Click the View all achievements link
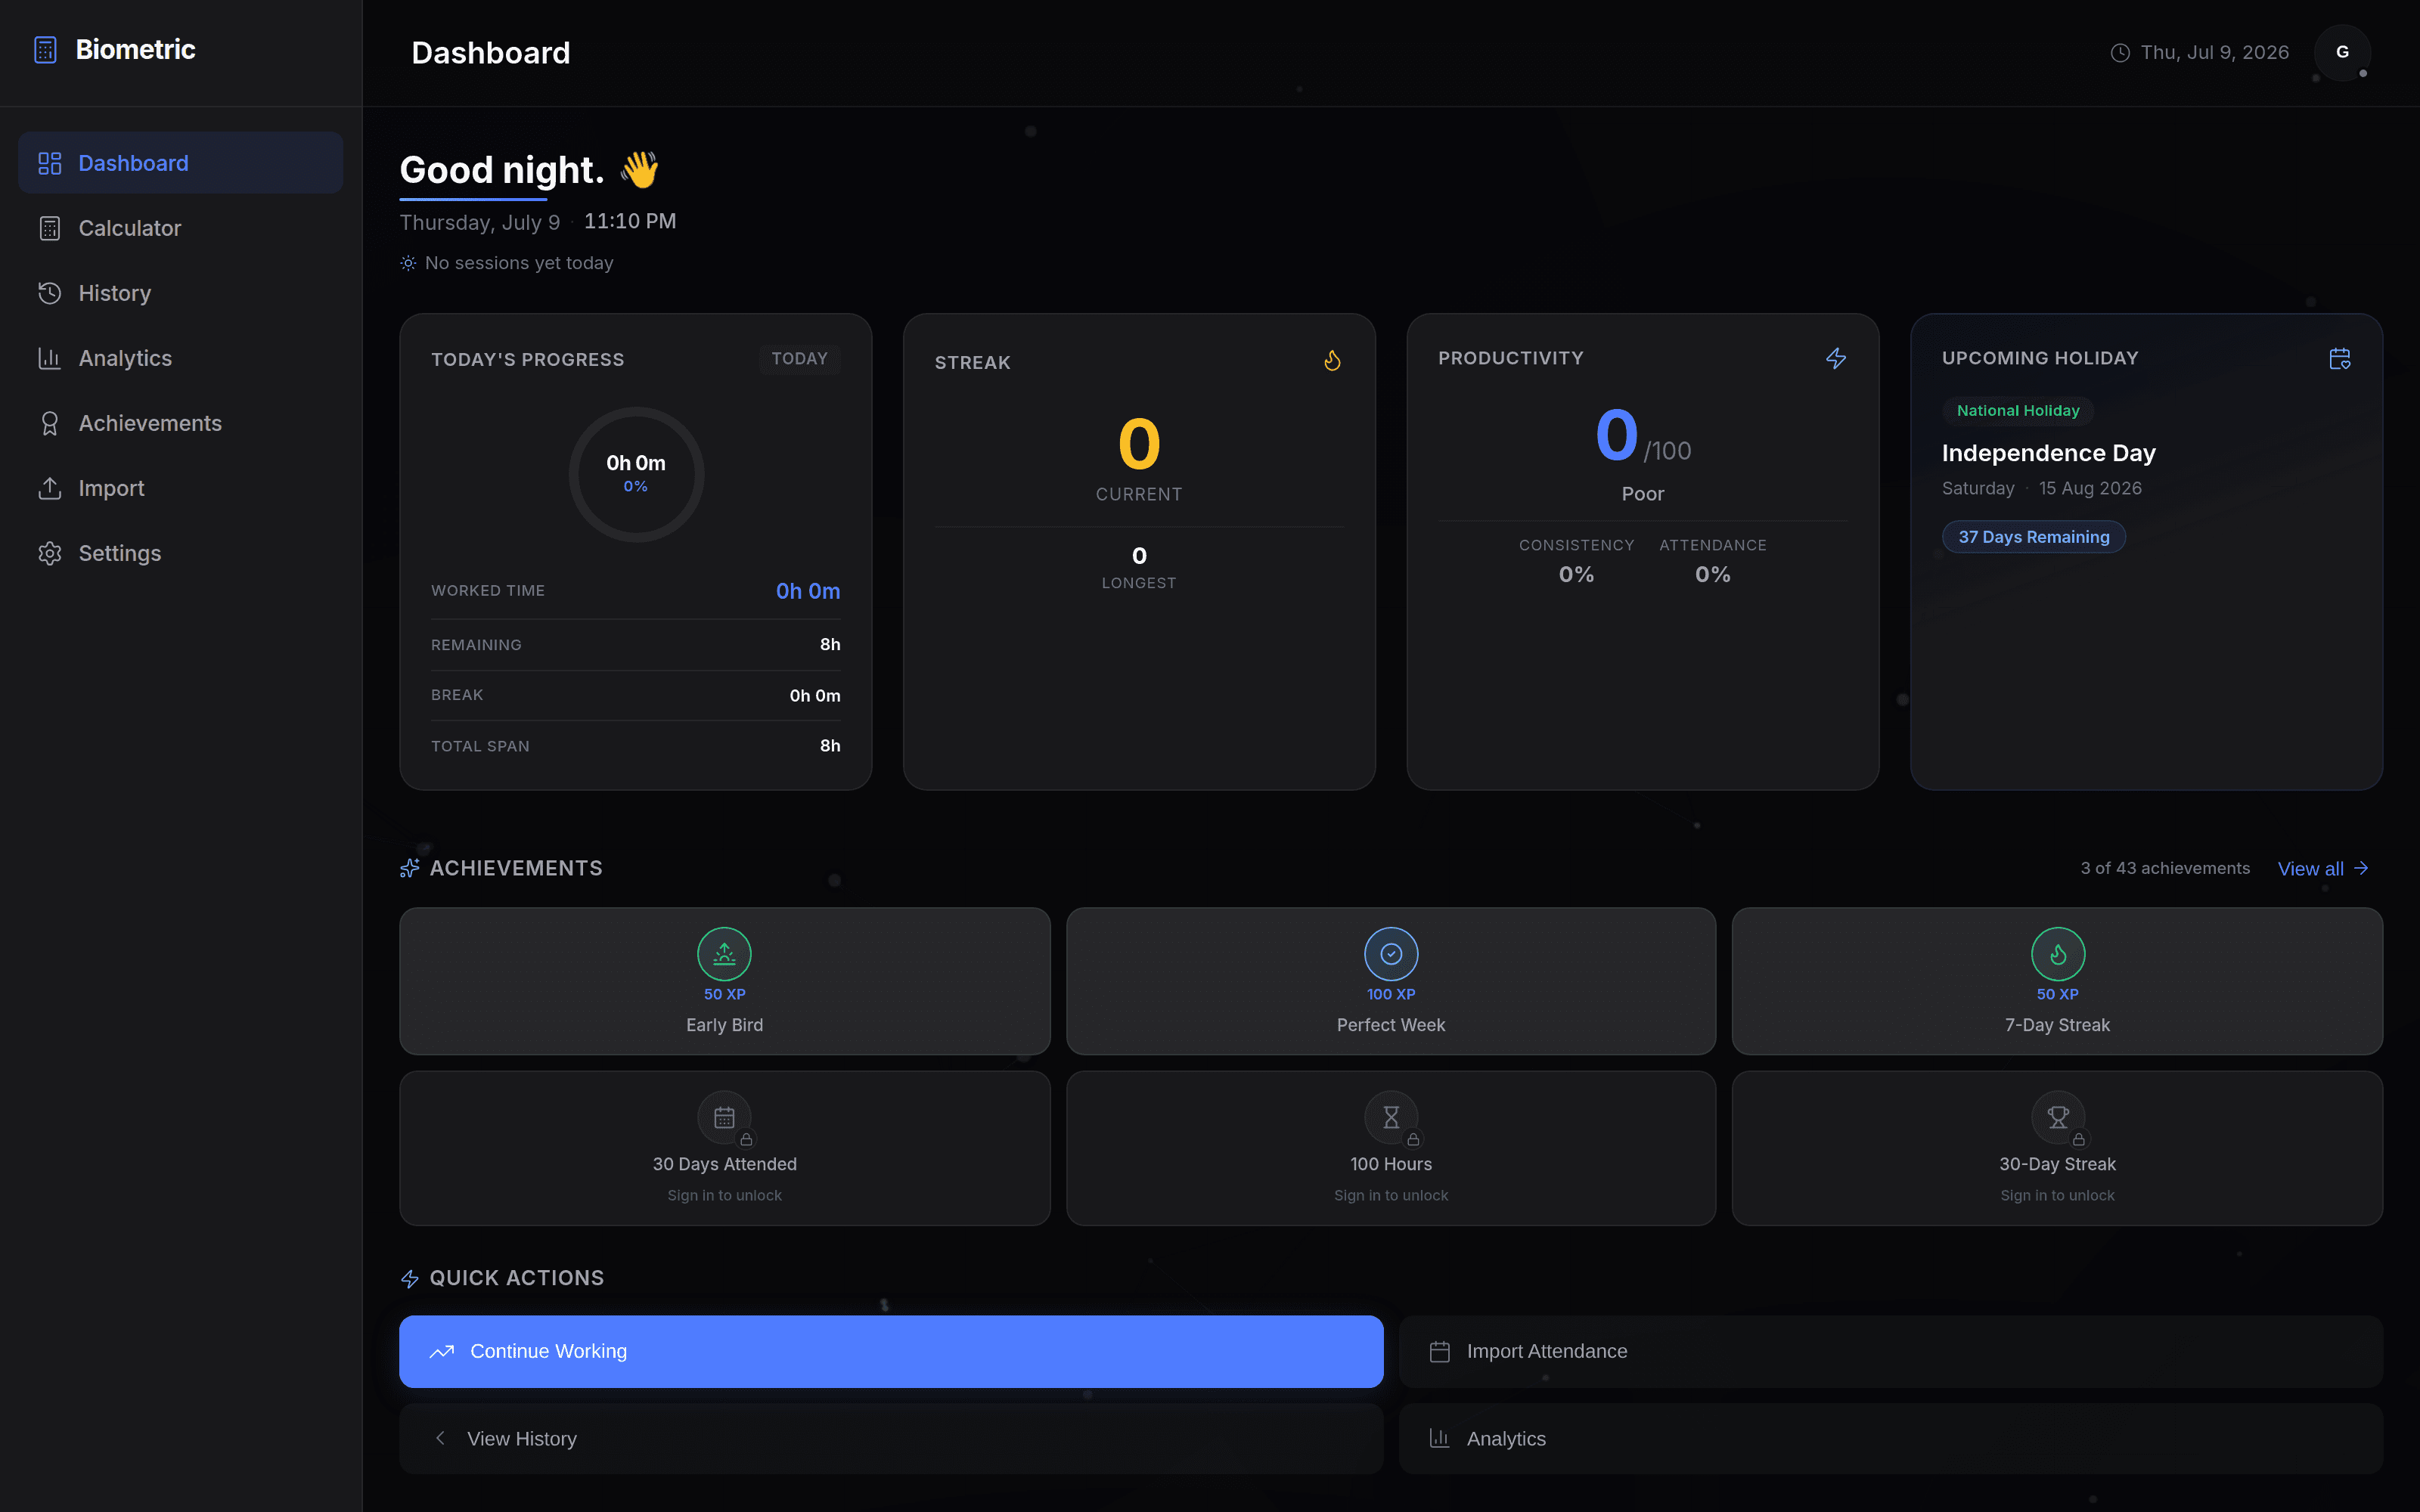 2323,868
